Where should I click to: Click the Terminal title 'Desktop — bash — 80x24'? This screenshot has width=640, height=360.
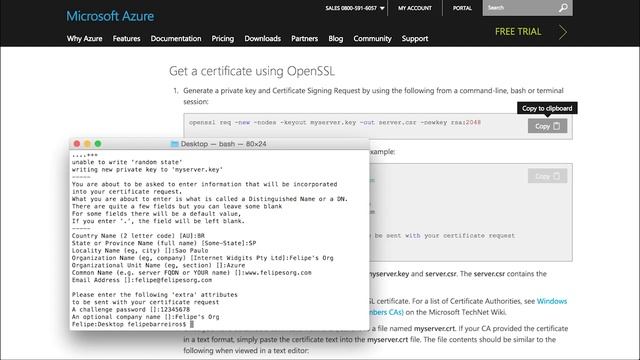pyautogui.click(x=223, y=144)
